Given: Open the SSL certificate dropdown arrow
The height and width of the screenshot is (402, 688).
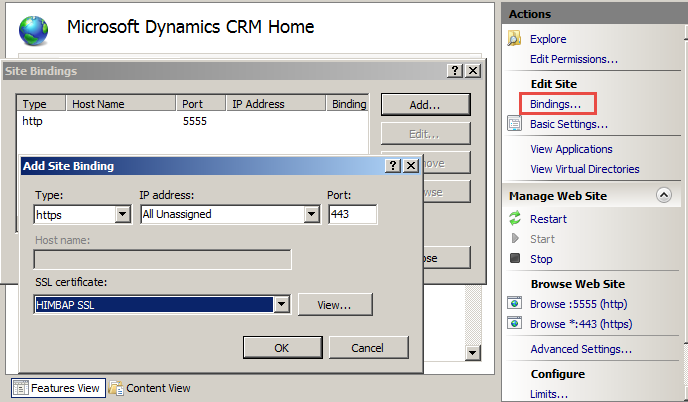Looking at the screenshot, I should pyautogui.click(x=281, y=304).
